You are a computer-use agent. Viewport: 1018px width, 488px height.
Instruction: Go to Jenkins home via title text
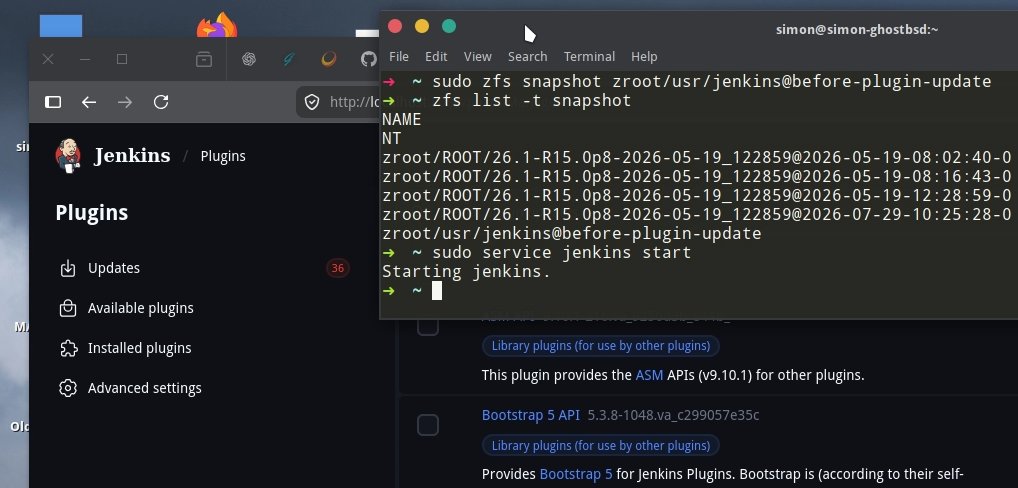(132, 156)
